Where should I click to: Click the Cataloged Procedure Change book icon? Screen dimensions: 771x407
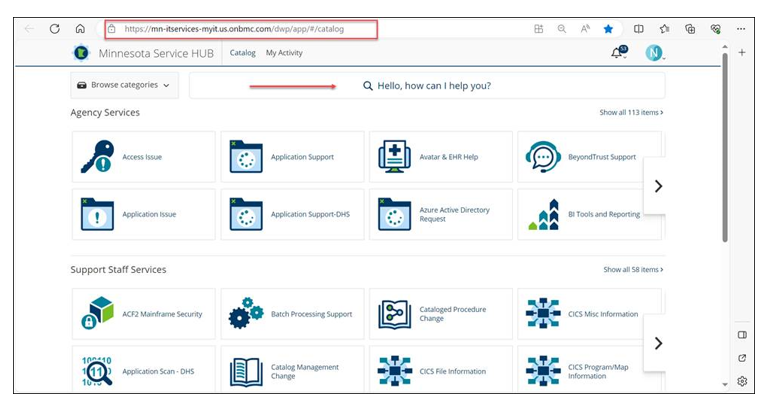click(x=394, y=314)
